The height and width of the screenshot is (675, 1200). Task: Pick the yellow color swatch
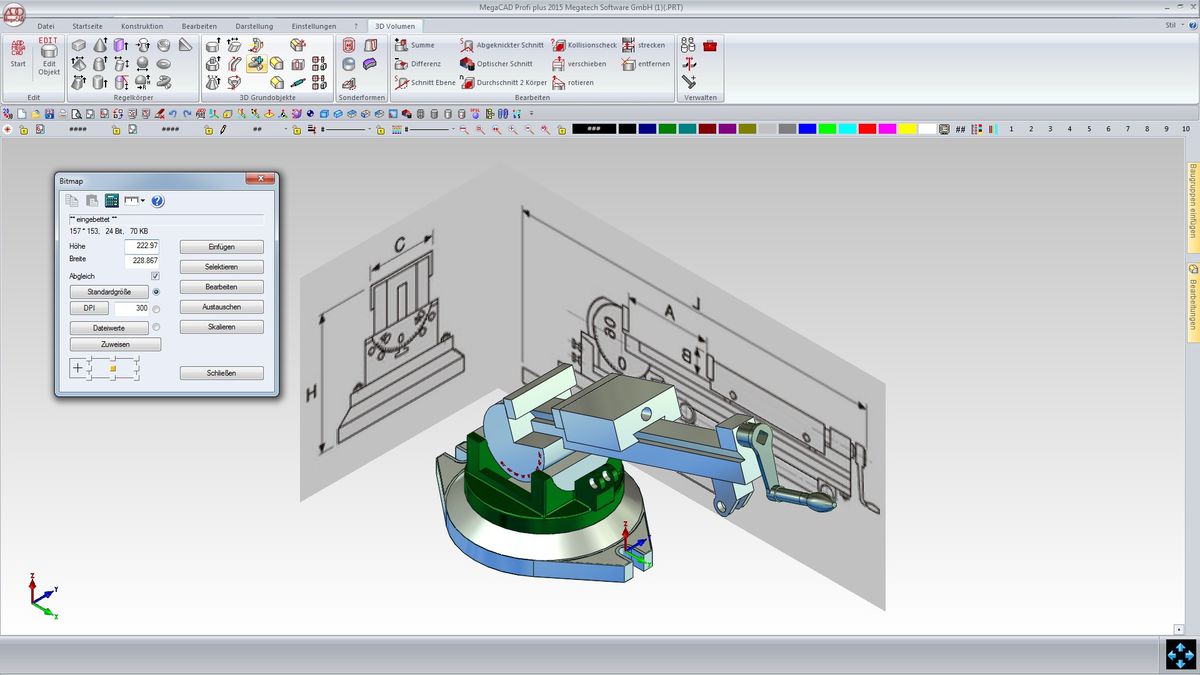[907, 129]
